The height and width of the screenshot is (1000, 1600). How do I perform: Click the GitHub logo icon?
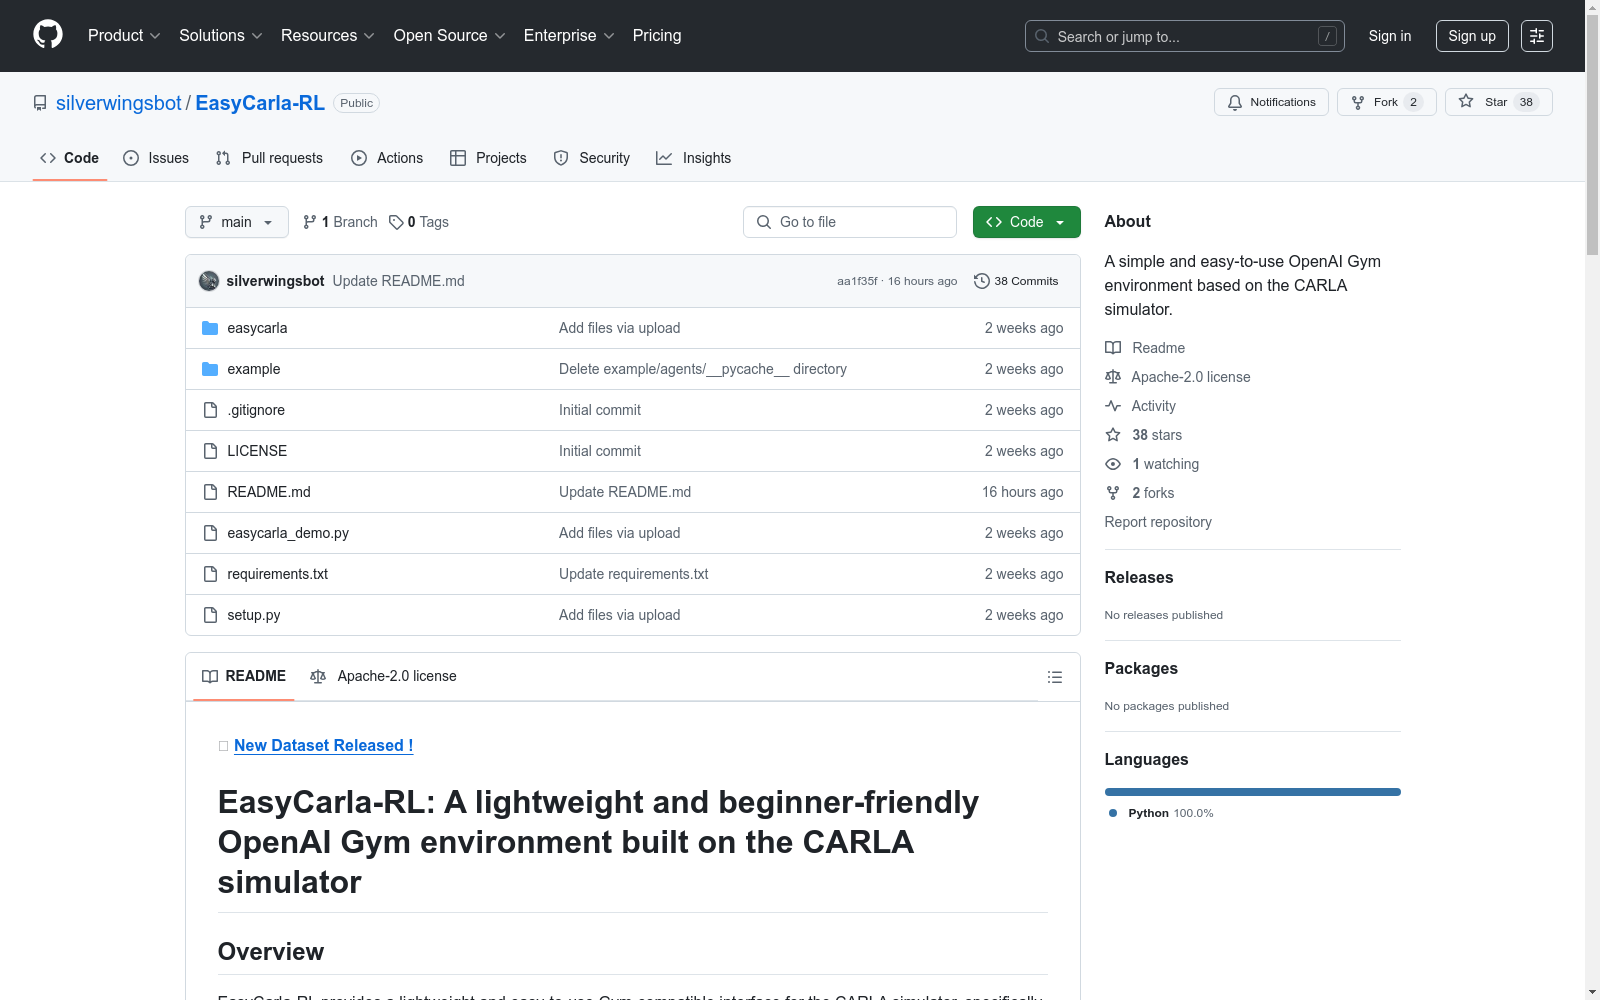48,35
